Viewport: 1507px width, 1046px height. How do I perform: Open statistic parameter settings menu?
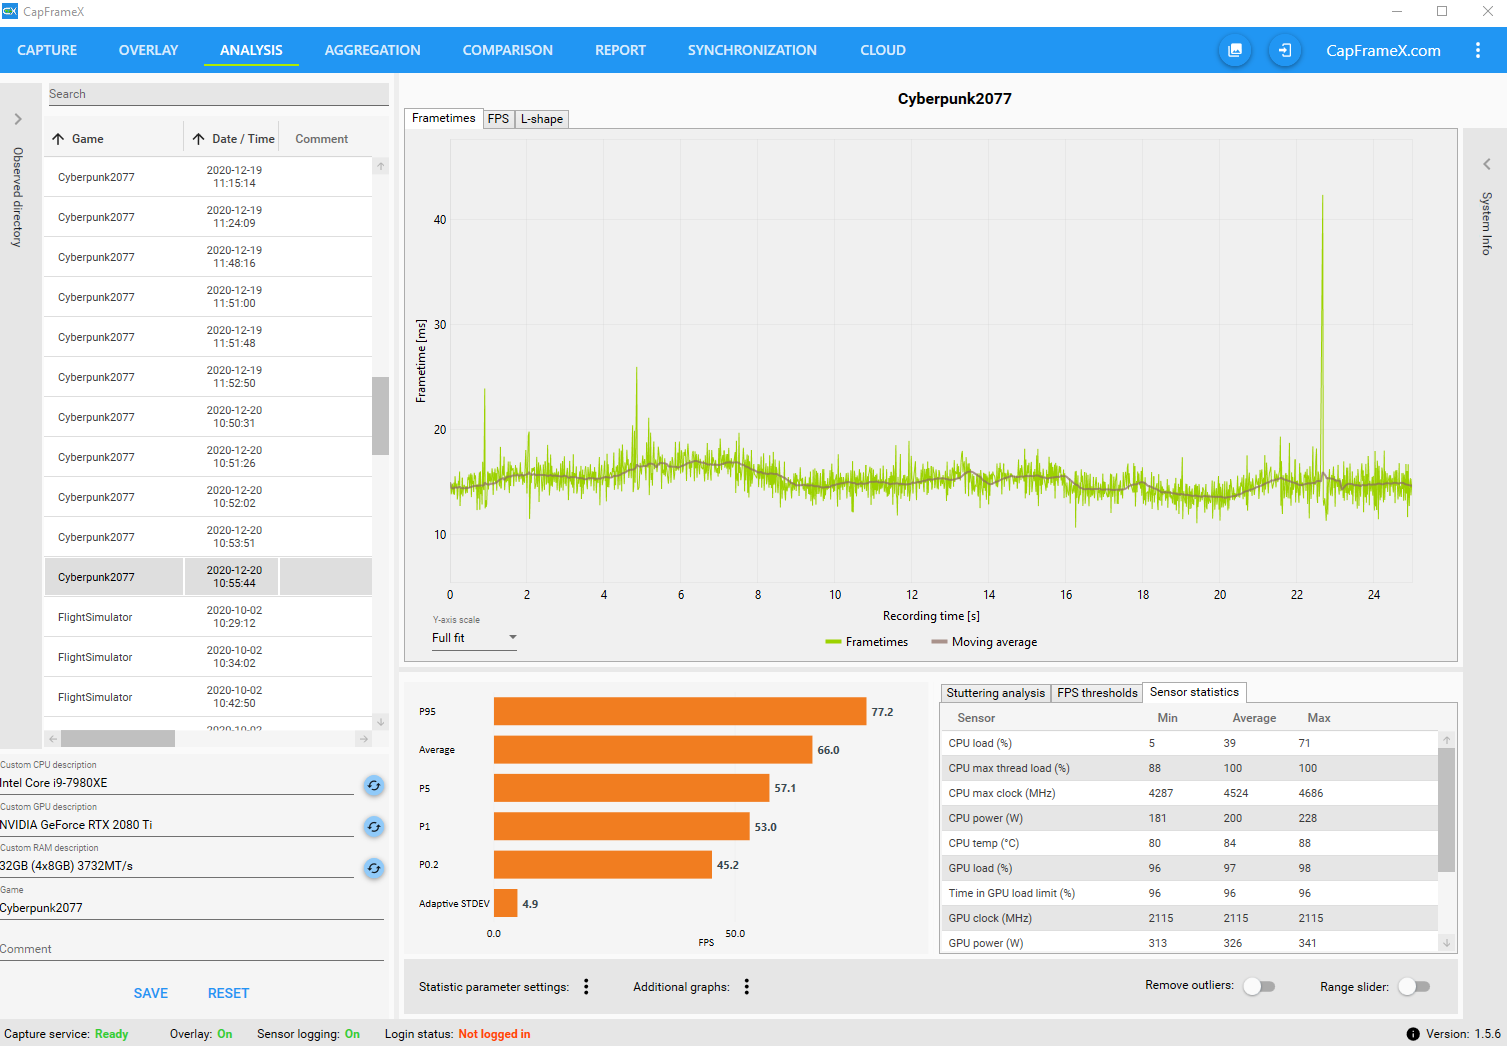586,987
